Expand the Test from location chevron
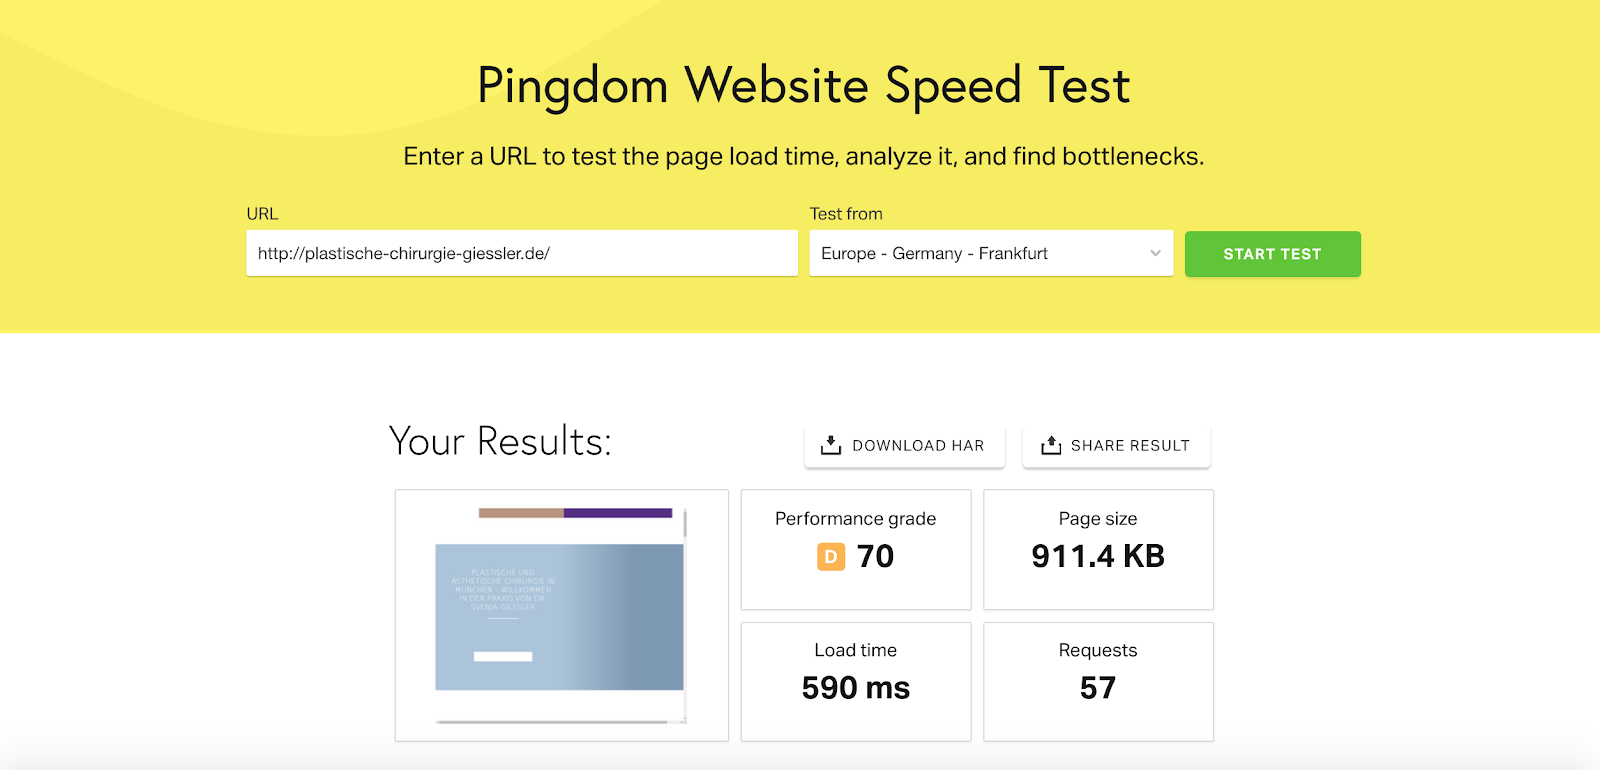 click(x=1155, y=253)
